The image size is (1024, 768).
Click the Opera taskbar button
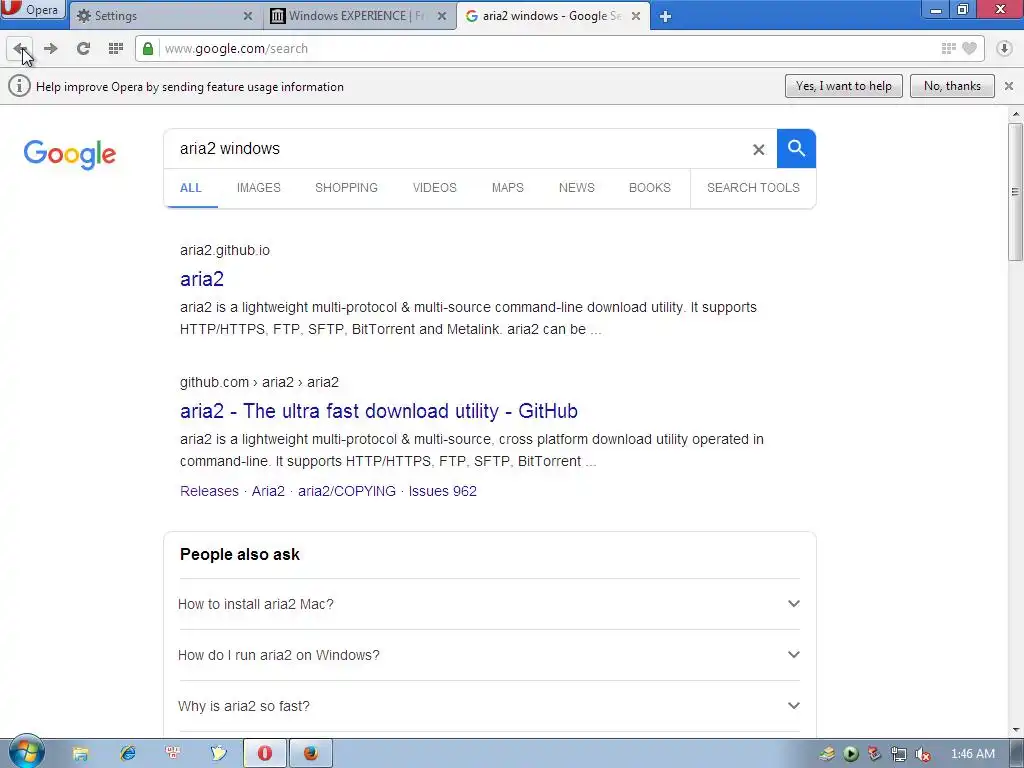click(265, 754)
